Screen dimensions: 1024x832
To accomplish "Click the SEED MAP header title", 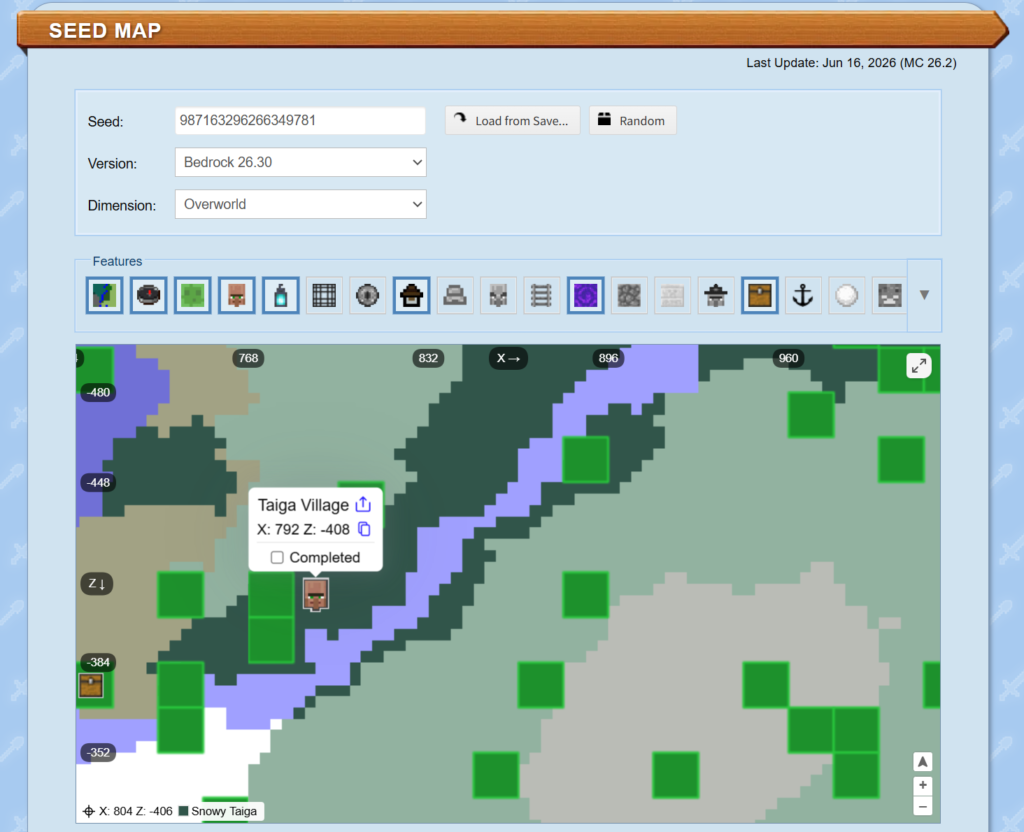I will click(x=105, y=31).
